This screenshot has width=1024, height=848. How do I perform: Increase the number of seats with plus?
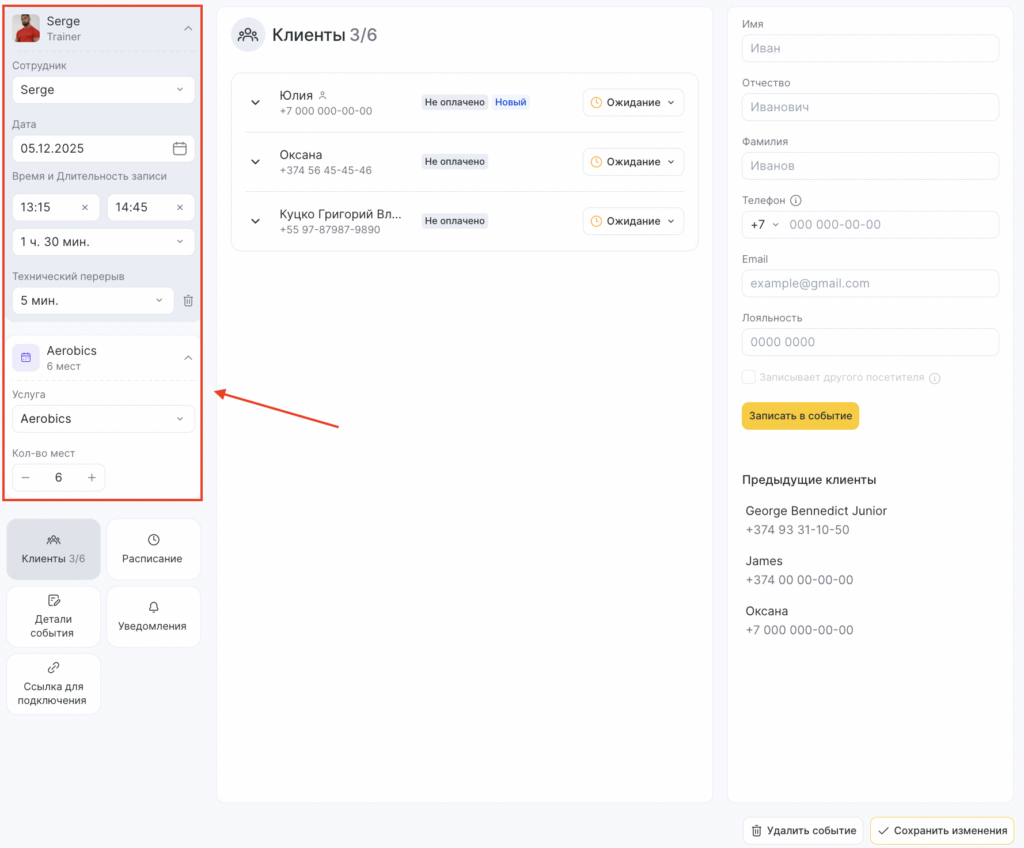point(91,478)
